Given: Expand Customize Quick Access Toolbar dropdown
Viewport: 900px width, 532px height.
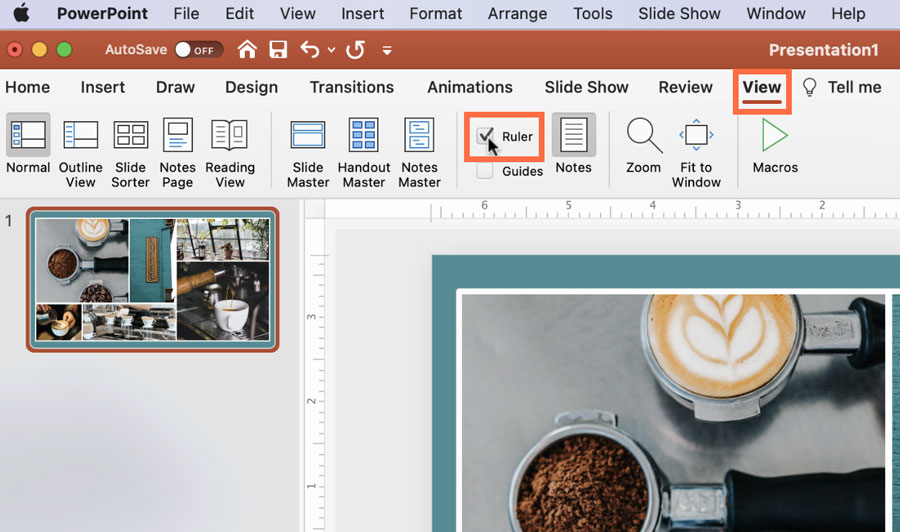Looking at the screenshot, I should [387, 51].
